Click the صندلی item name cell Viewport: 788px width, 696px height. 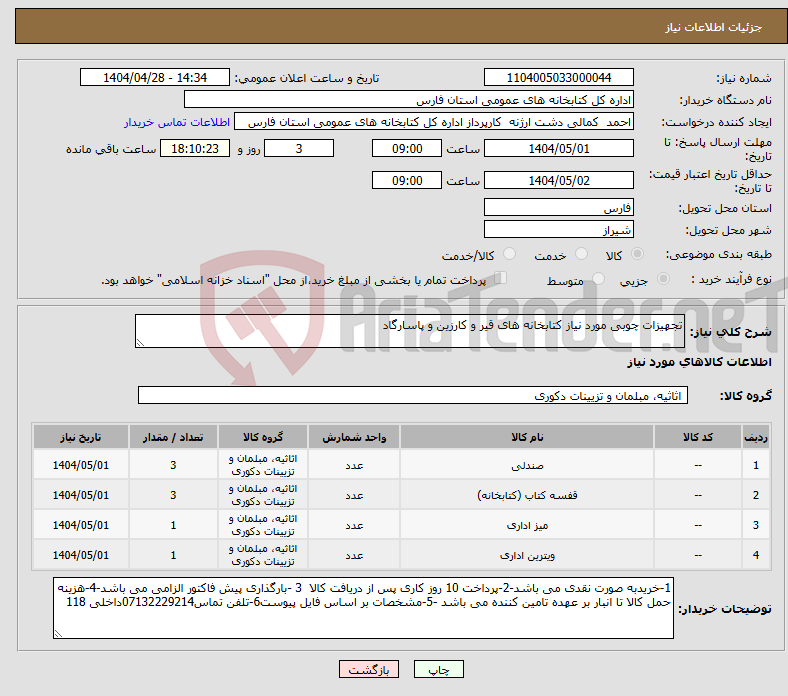tap(527, 465)
